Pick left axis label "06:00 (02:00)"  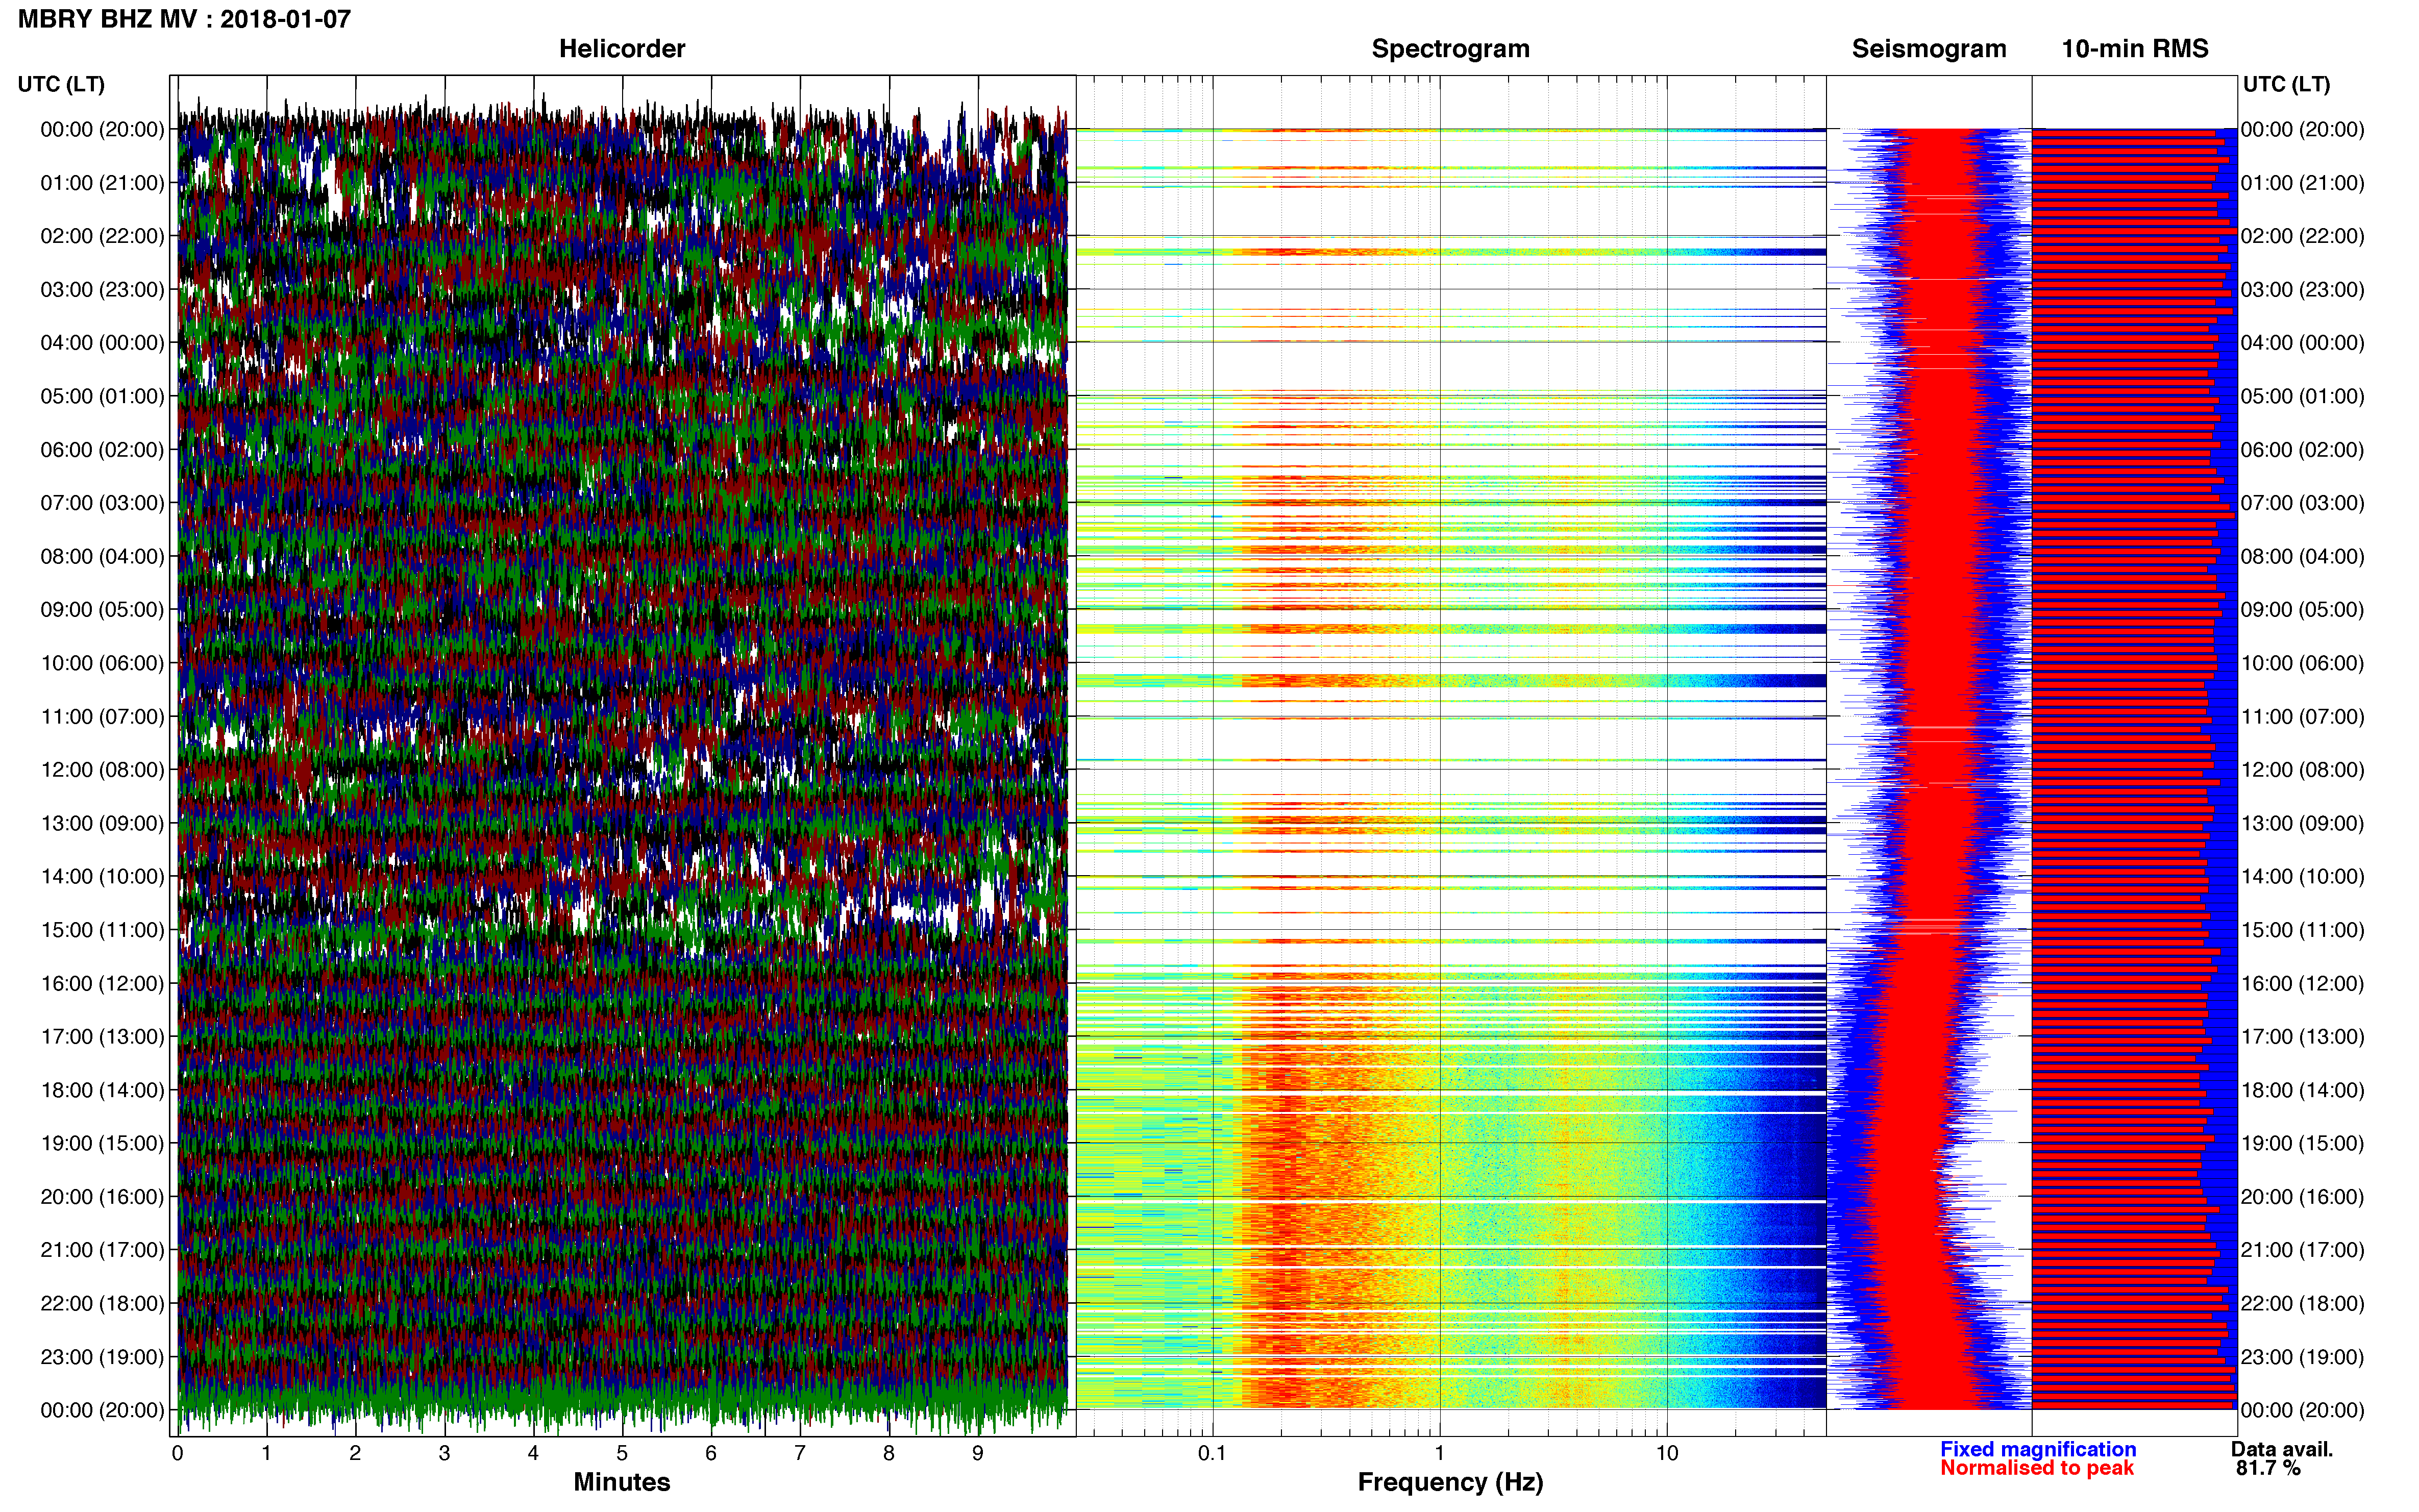[102, 450]
